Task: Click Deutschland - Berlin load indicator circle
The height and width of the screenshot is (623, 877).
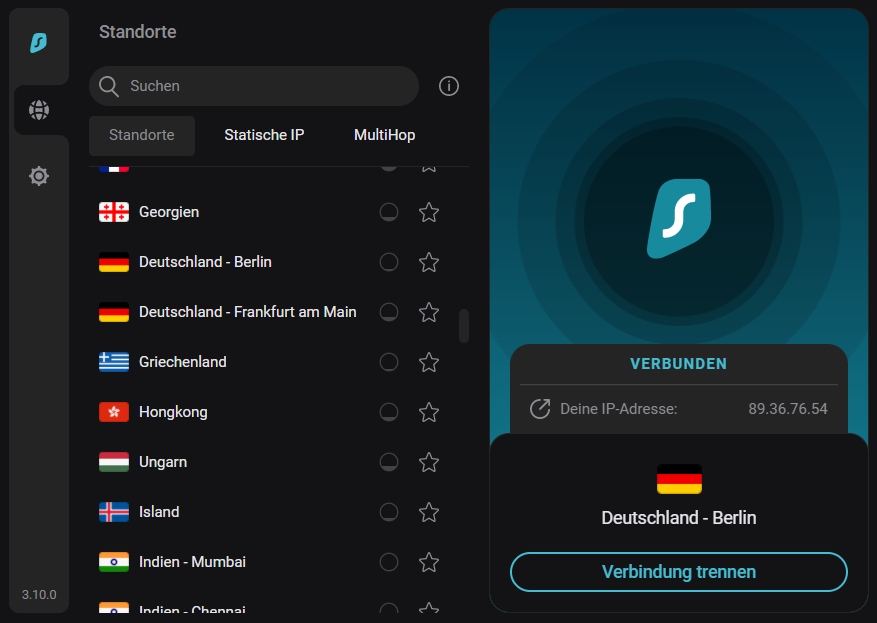Action: (389, 262)
